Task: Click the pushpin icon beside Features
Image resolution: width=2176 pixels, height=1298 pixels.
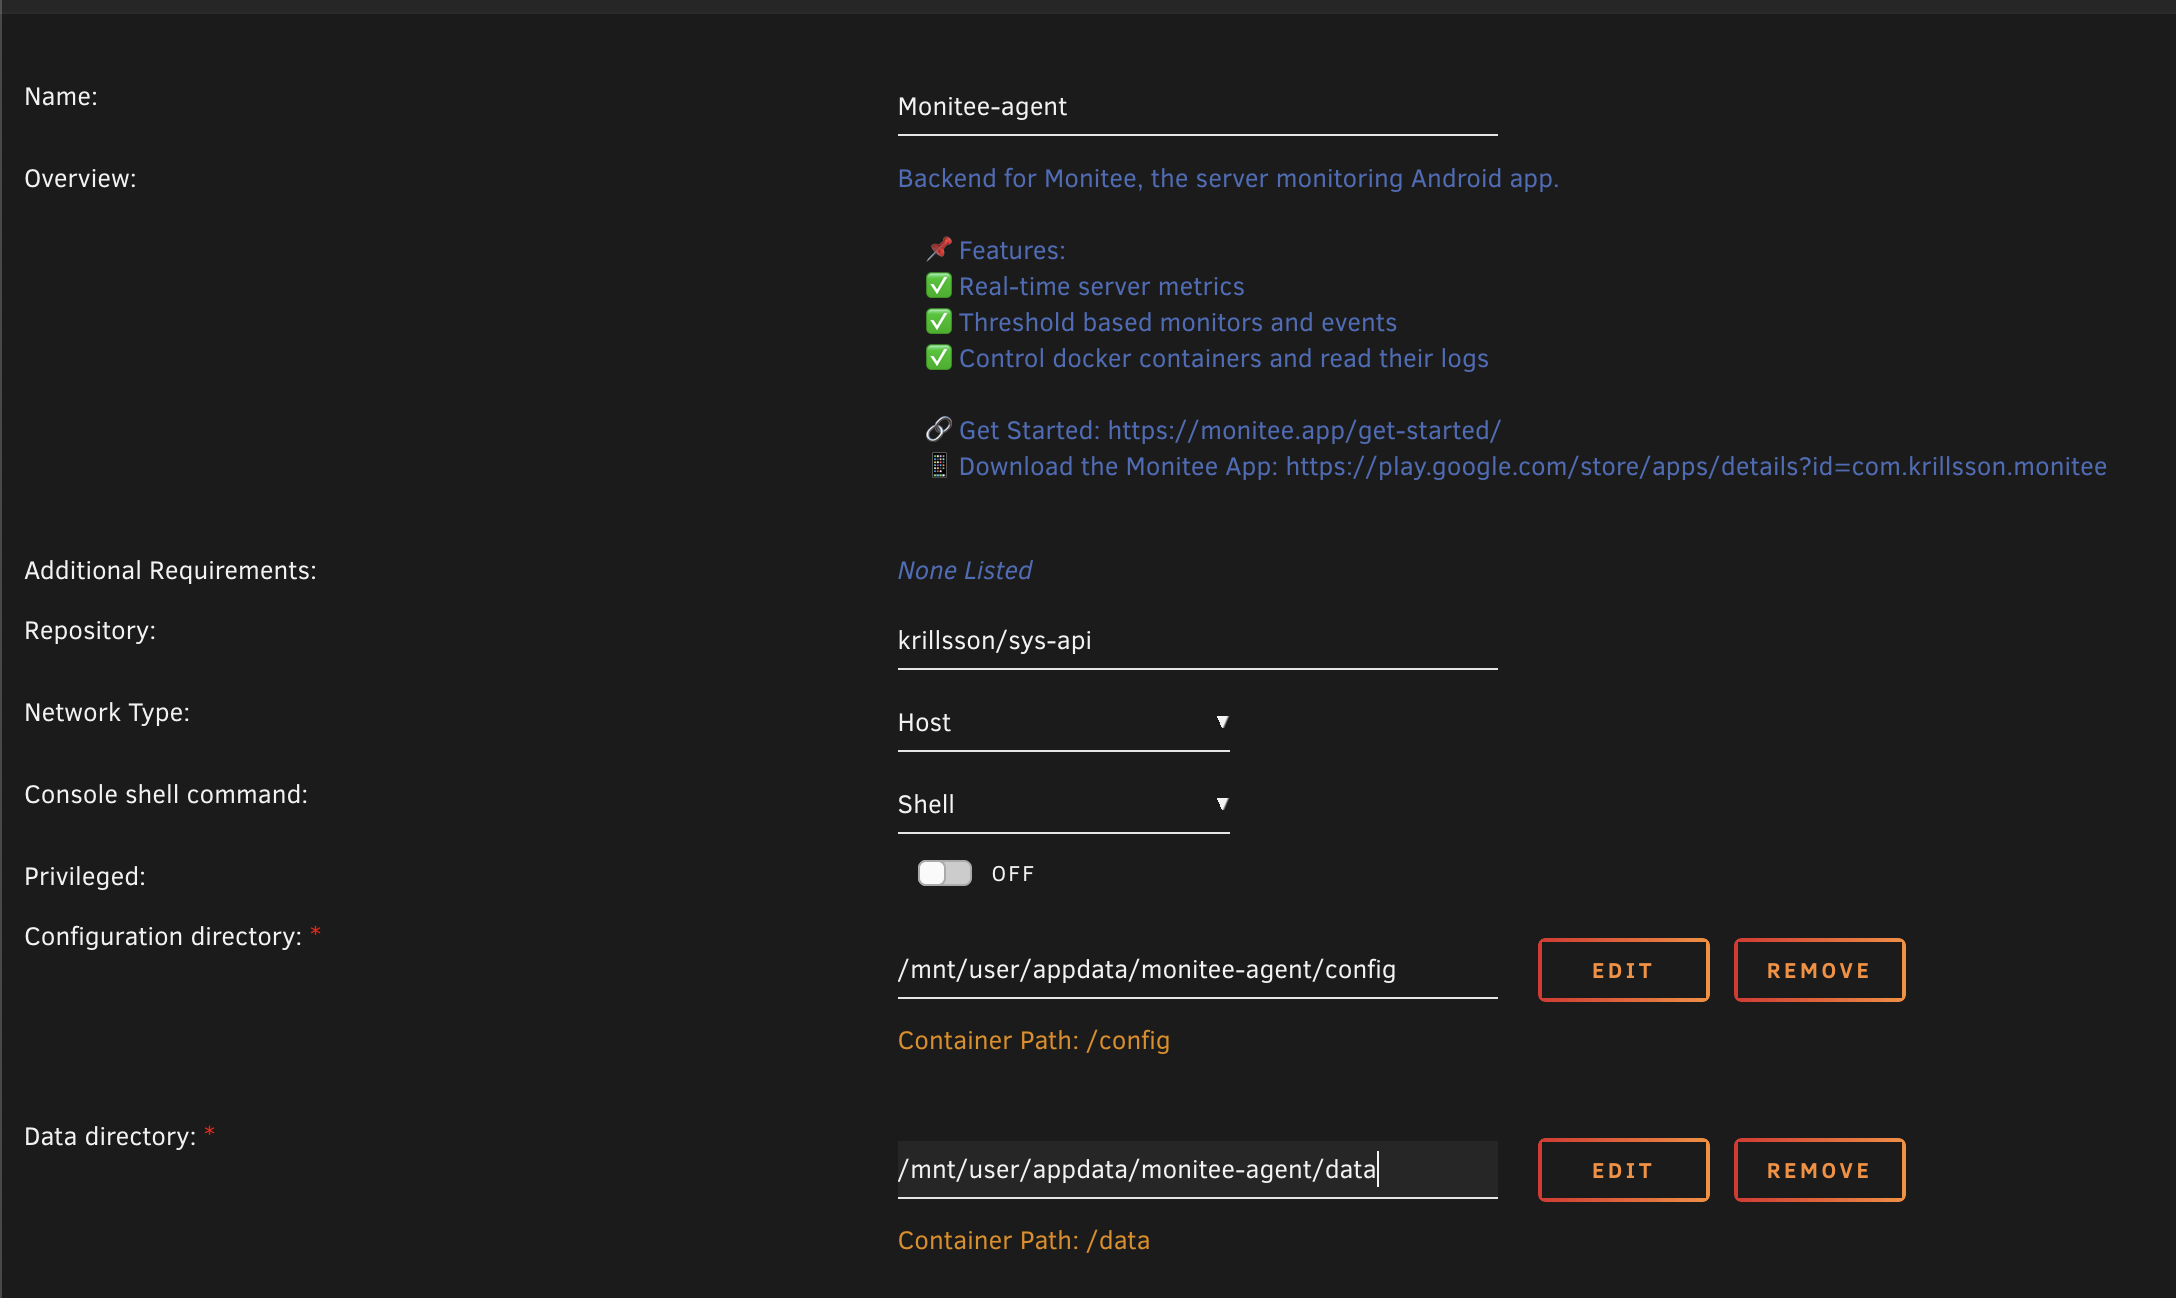Action: [938, 249]
